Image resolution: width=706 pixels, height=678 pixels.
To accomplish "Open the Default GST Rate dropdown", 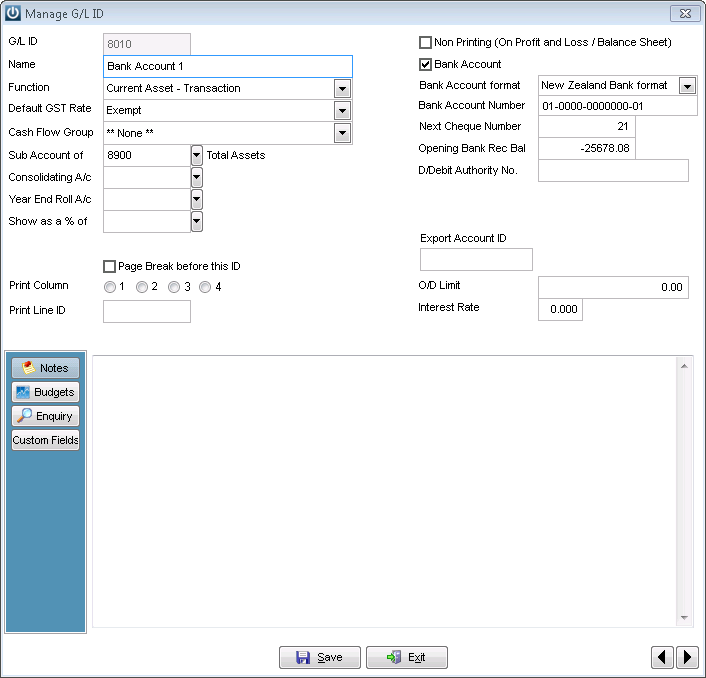I will click(x=342, y=110).
